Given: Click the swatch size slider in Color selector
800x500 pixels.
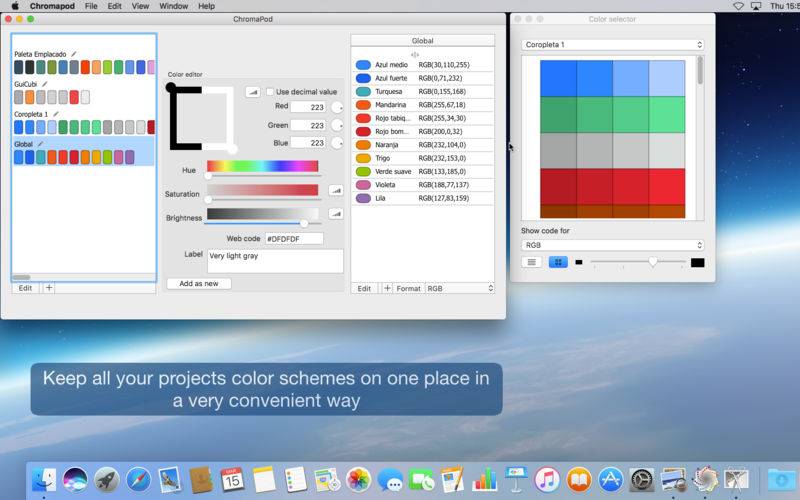Looking at the screenshot, I should tap(638, 262).
